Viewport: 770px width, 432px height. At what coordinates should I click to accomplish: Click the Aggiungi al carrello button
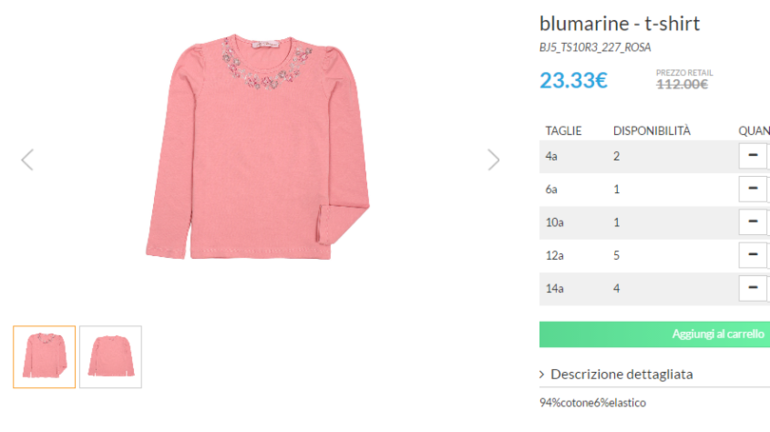(x=654, y=334)
